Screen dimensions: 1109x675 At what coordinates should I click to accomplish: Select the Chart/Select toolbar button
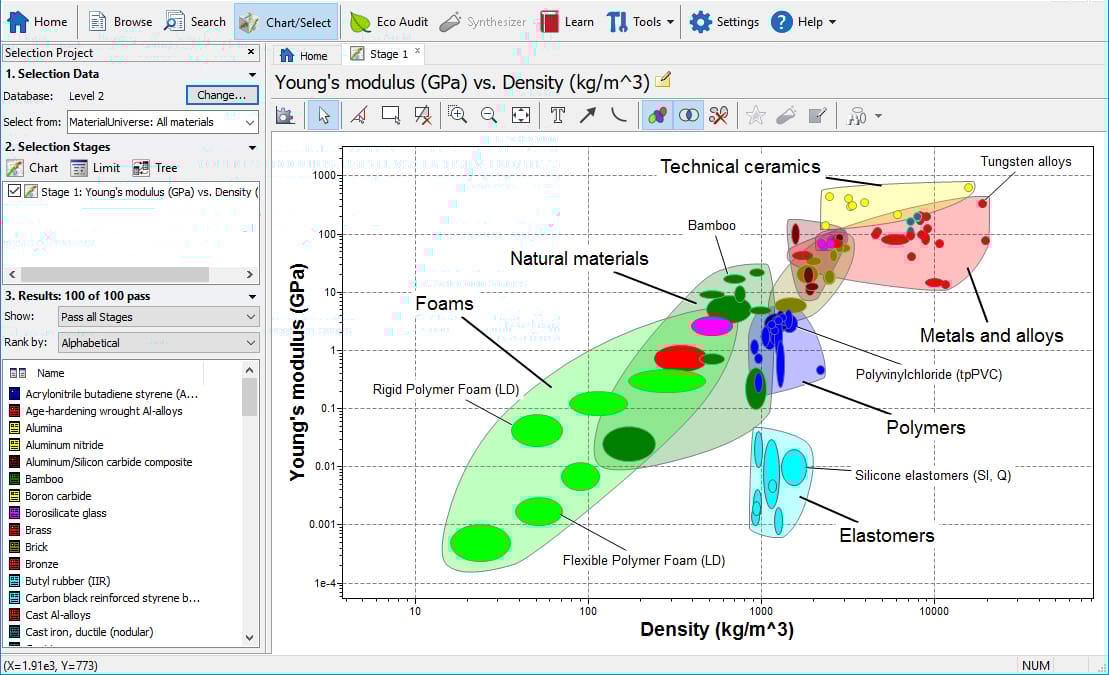pyautogui.click(x=285, y=22)
